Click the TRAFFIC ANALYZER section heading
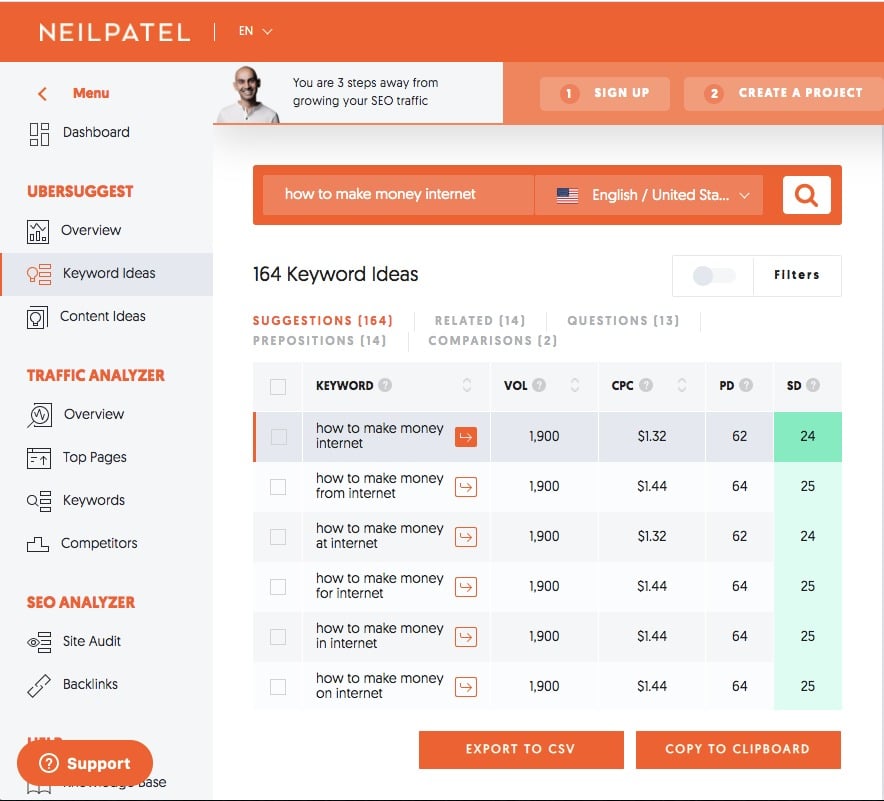 (x=95, y=375)
